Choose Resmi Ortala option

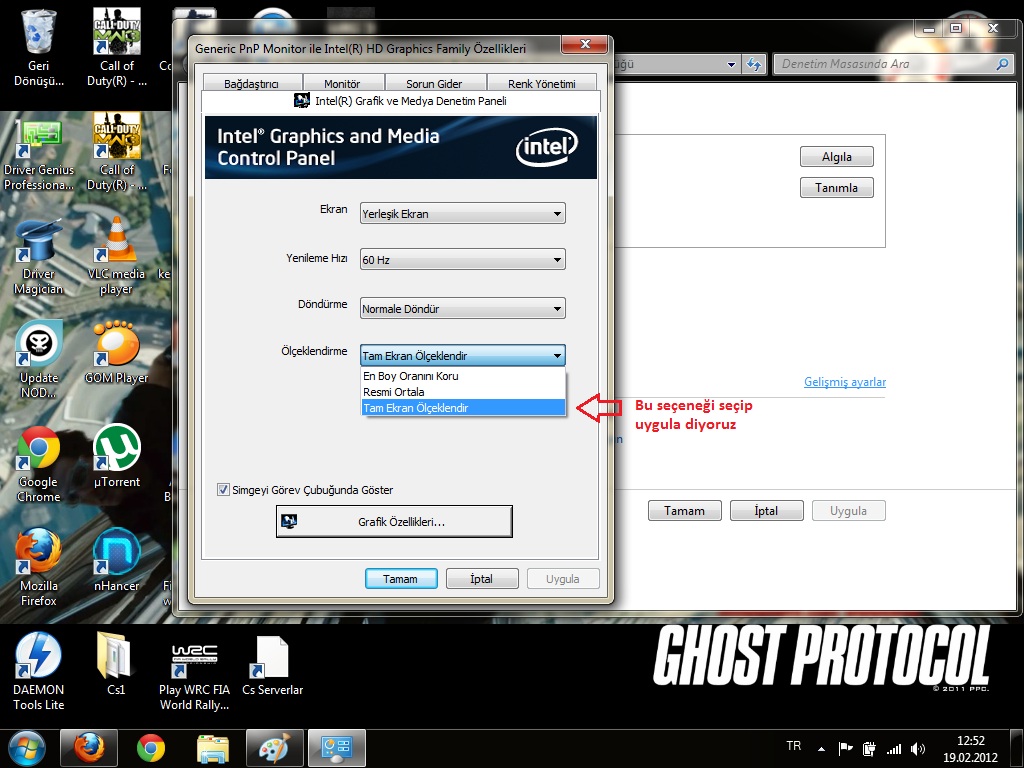pyautogui.click(x=463, y=392)
